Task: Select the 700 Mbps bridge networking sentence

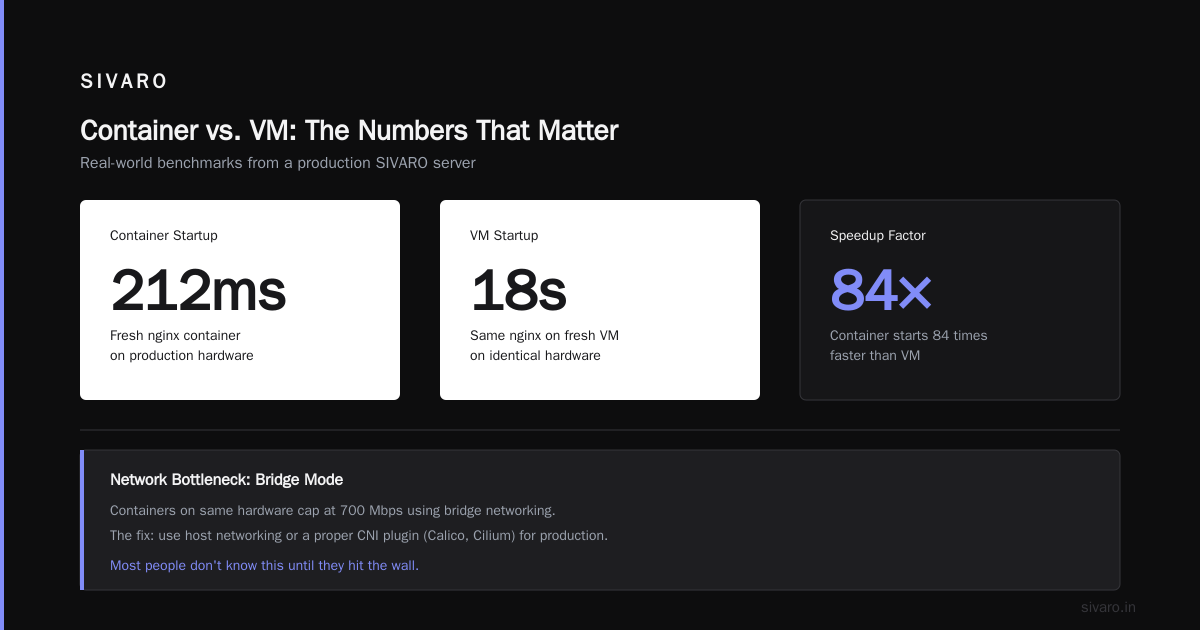Action: pos(333,510)
